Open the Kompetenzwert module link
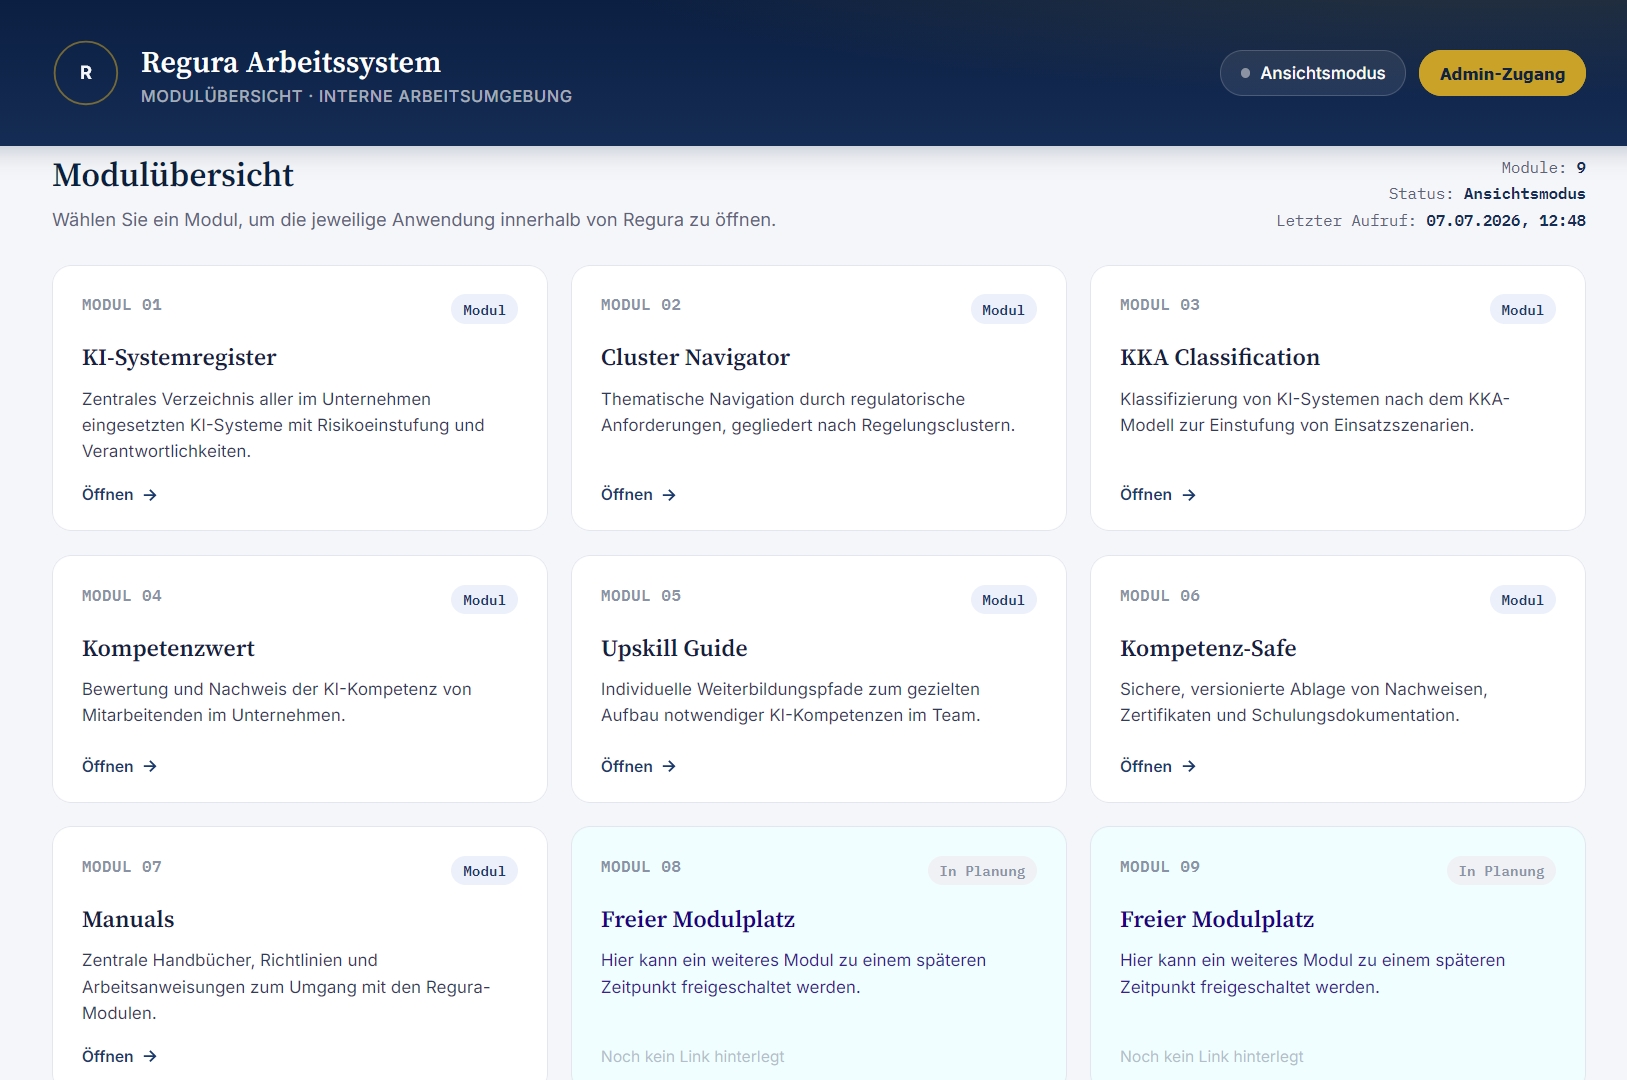Screen dimensions: 1627x1080 tap(120, 766)
